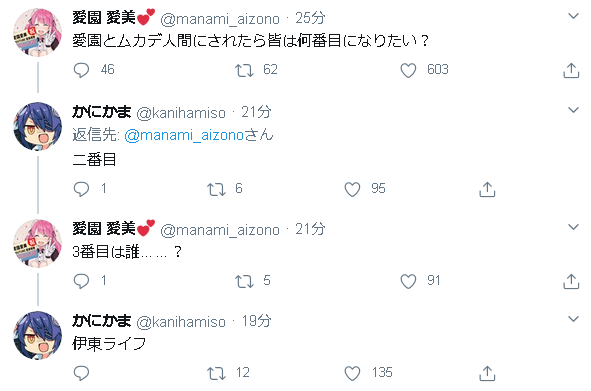Share the 3番目は誰 tweet
The height and width of the screenshot is (391, 591).
(571, 281)
